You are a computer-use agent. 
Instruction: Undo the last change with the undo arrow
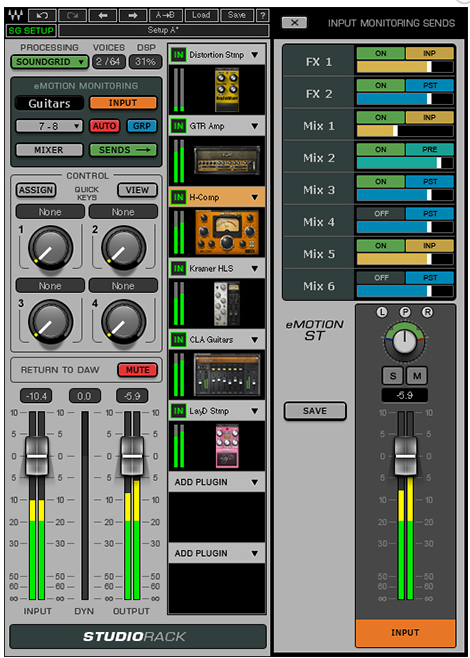click(42, 16)
